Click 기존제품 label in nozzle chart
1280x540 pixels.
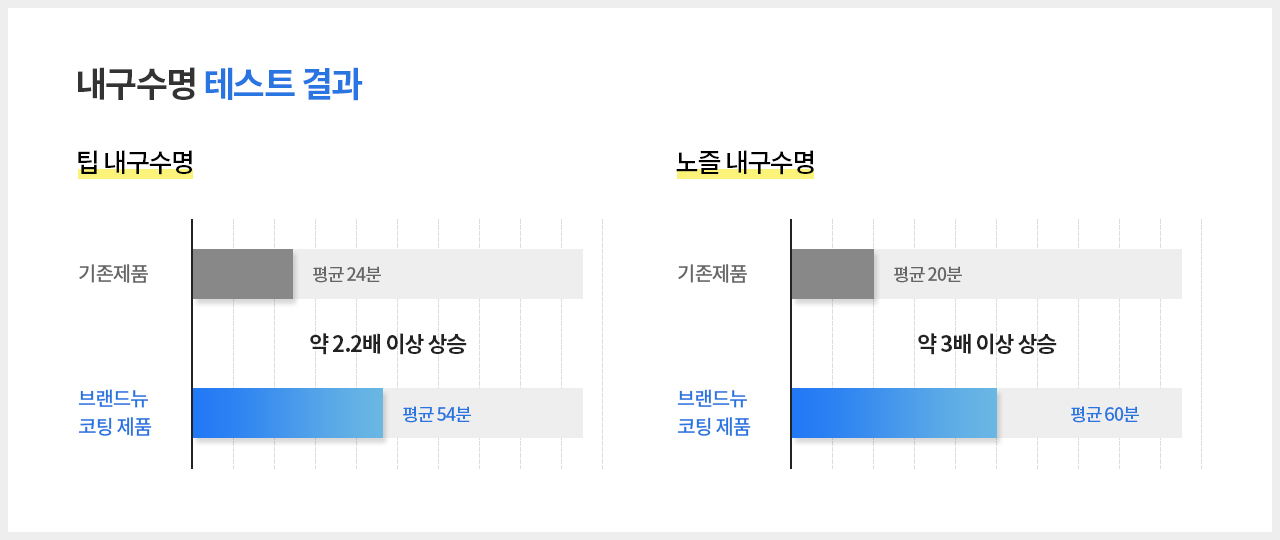[712, 274]
